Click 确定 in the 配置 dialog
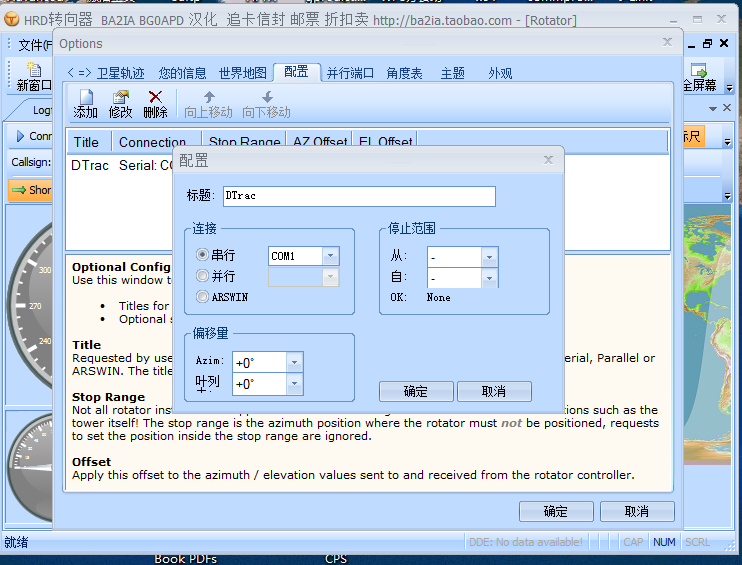This screenshot has width=742, height=565. click(415, 391)
